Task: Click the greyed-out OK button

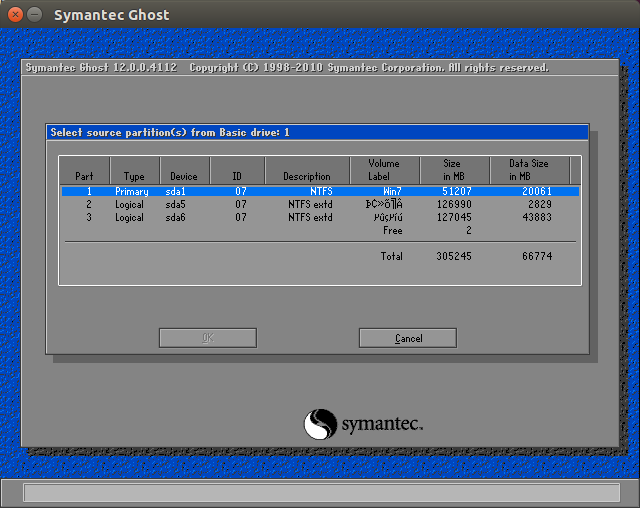Action: click(208, 338)
